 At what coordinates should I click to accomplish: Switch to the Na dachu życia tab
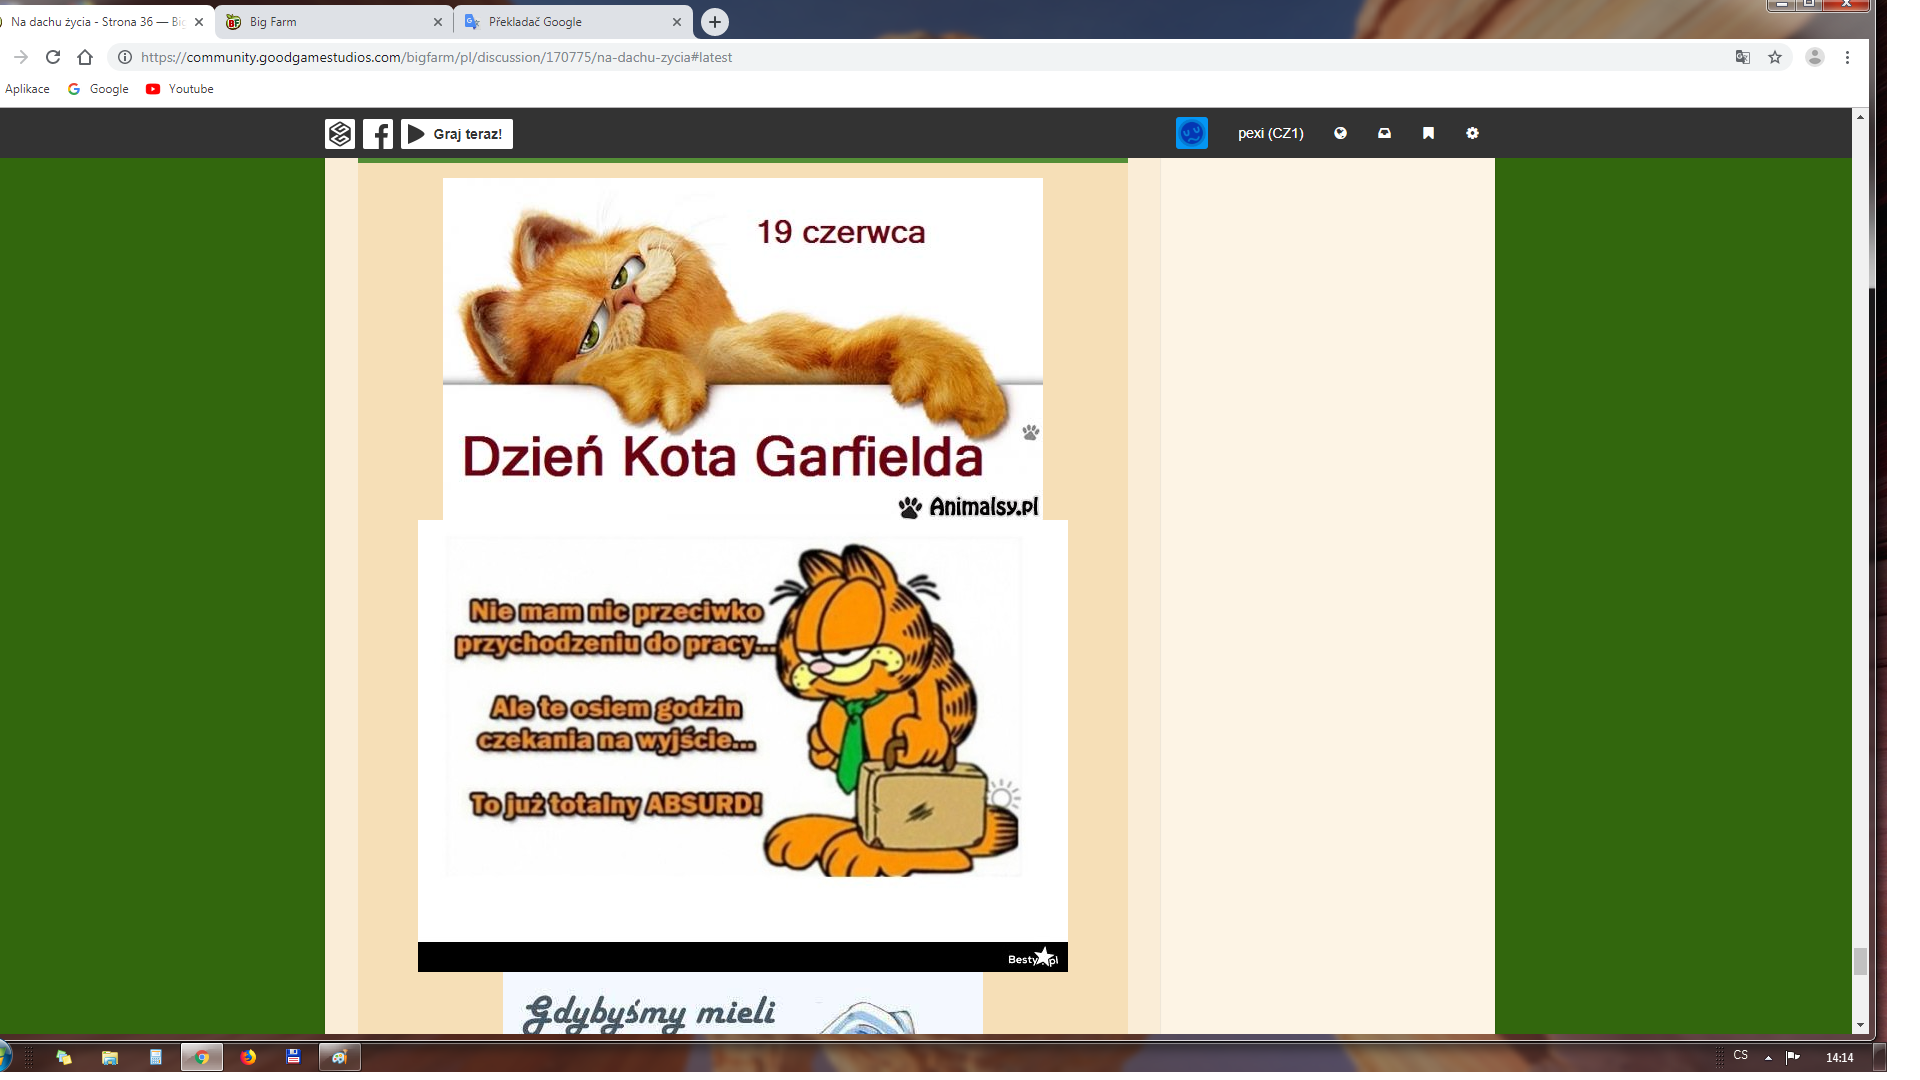click(x=98, y=21)
